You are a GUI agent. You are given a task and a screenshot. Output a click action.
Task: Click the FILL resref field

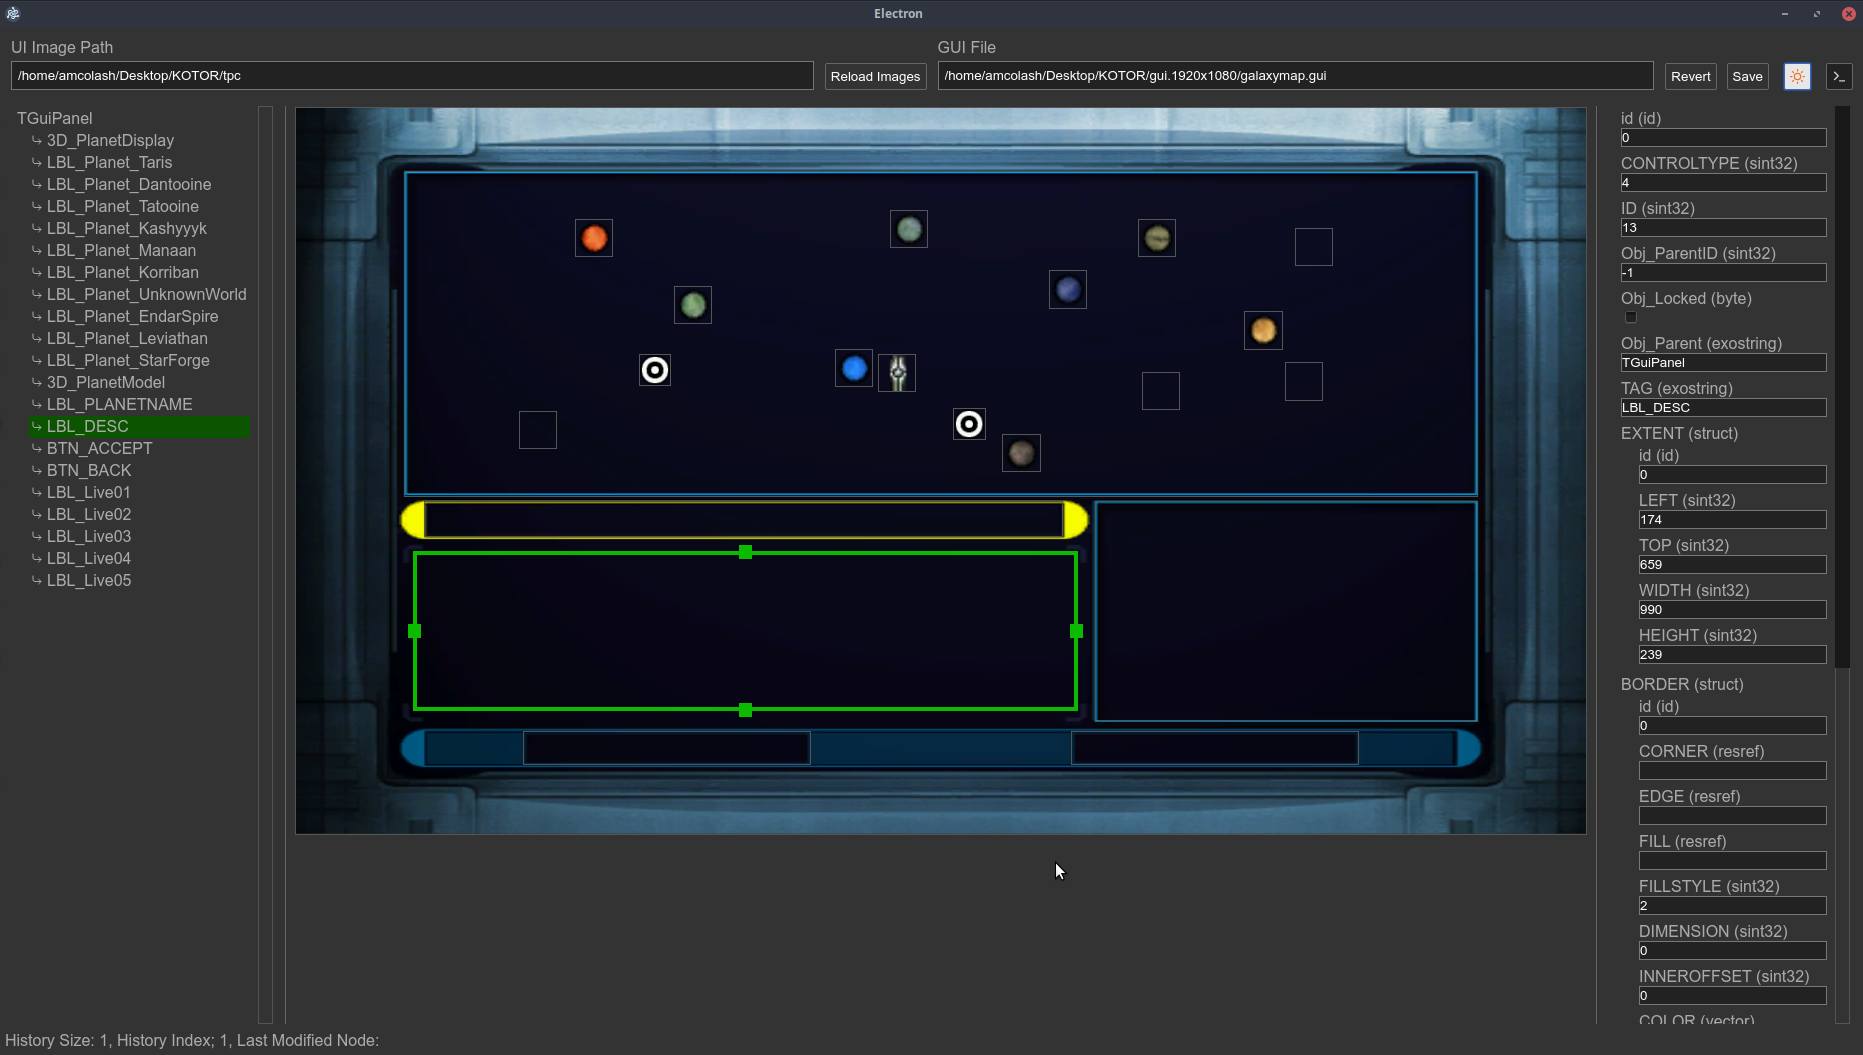coord(1732,861)
